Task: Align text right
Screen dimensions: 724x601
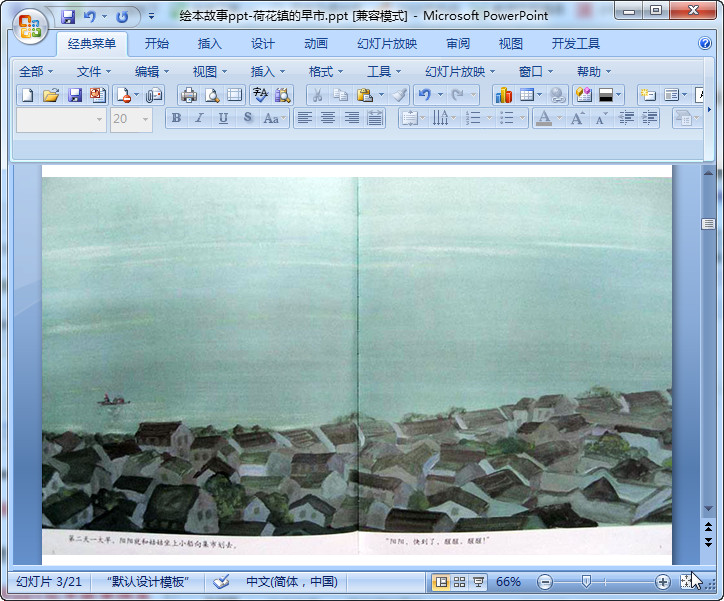Action: point(351,118)
